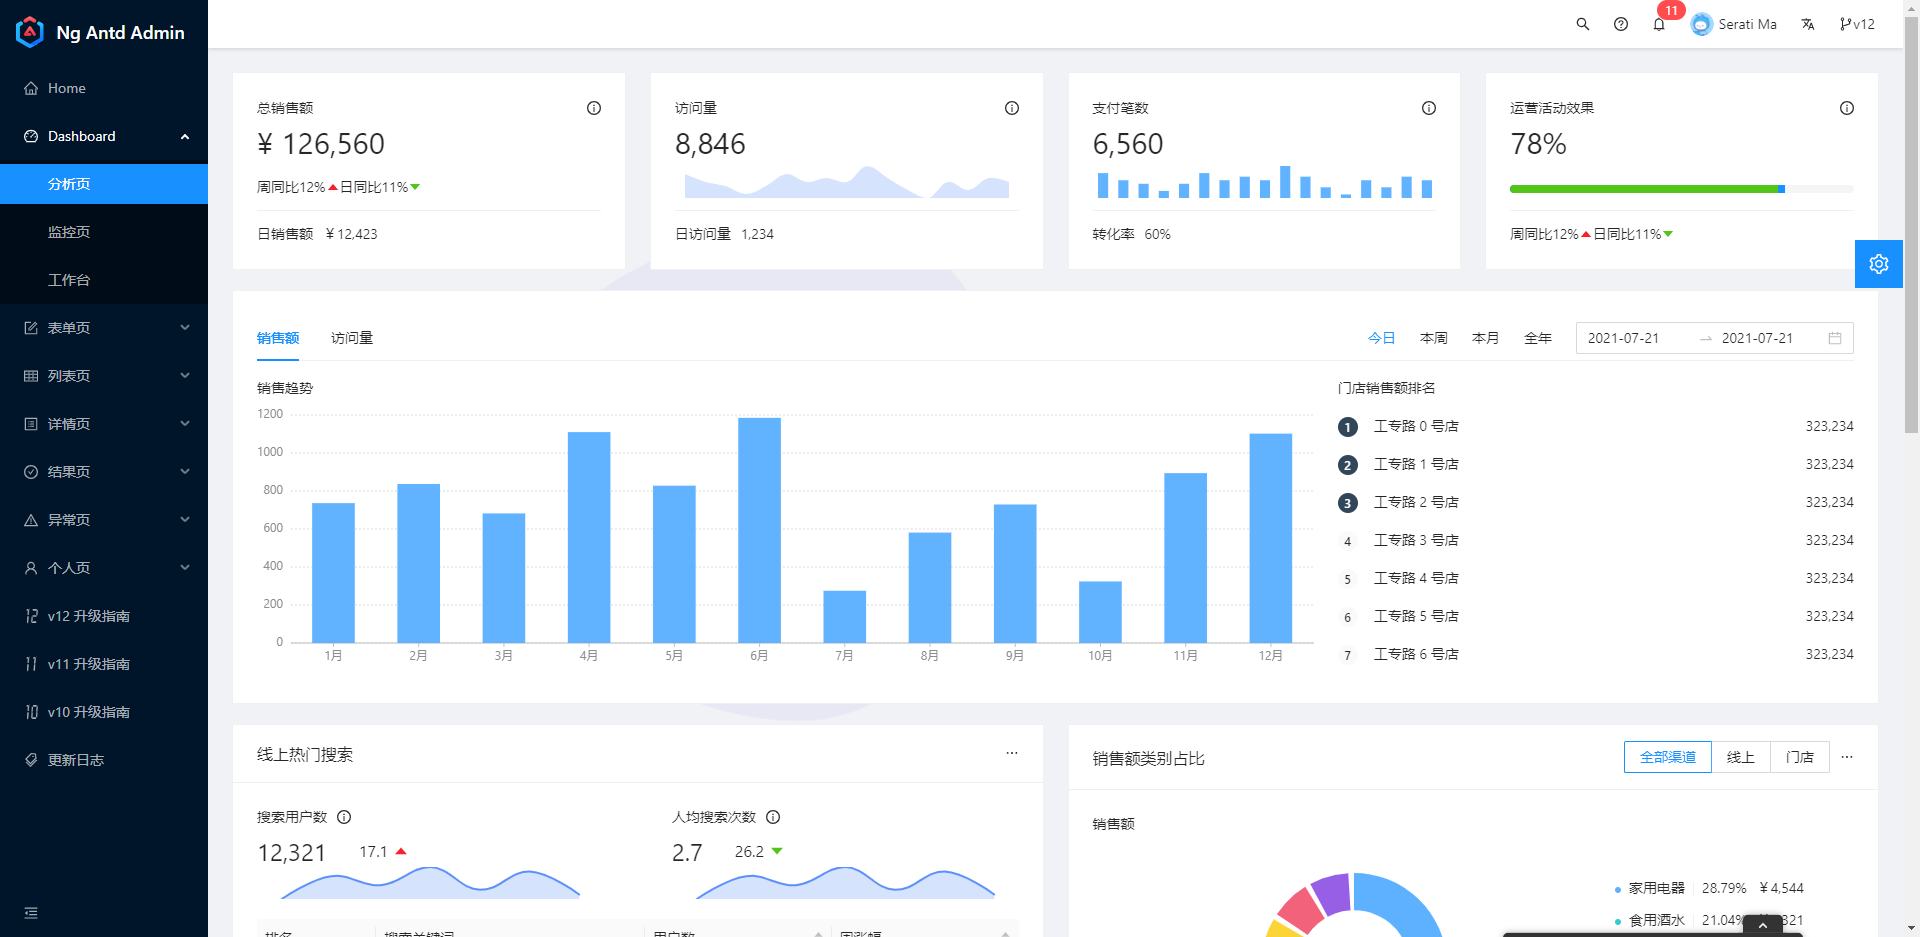Expand the 表单页 sidebar submenu
1920x937 pixels.
tap(104, 328)
